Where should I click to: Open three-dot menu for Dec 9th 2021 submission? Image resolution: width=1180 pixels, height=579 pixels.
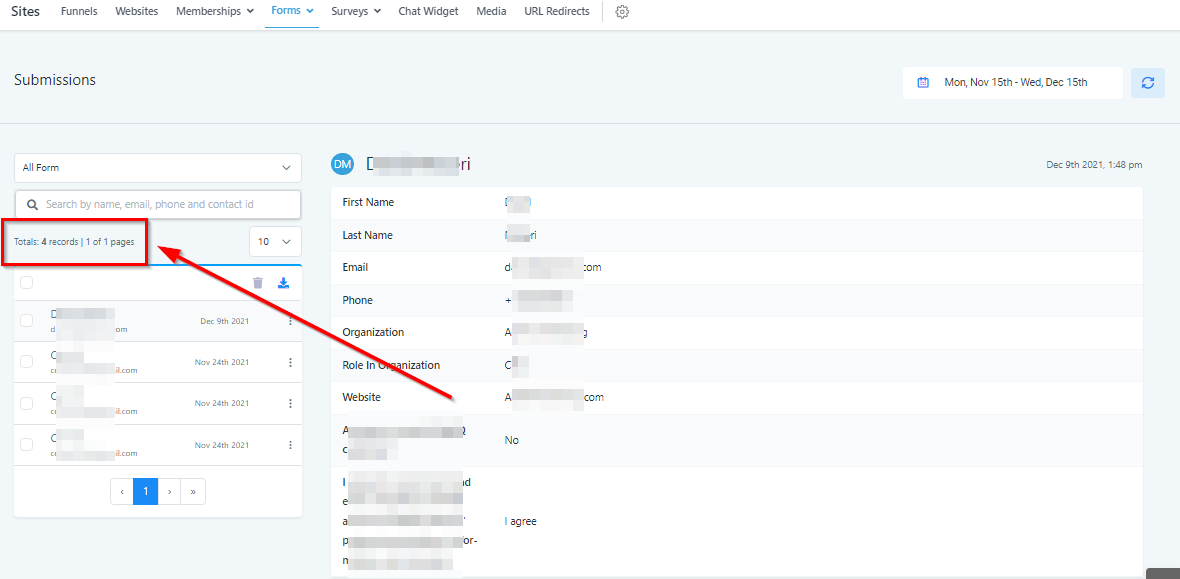[x=291, y=321]
